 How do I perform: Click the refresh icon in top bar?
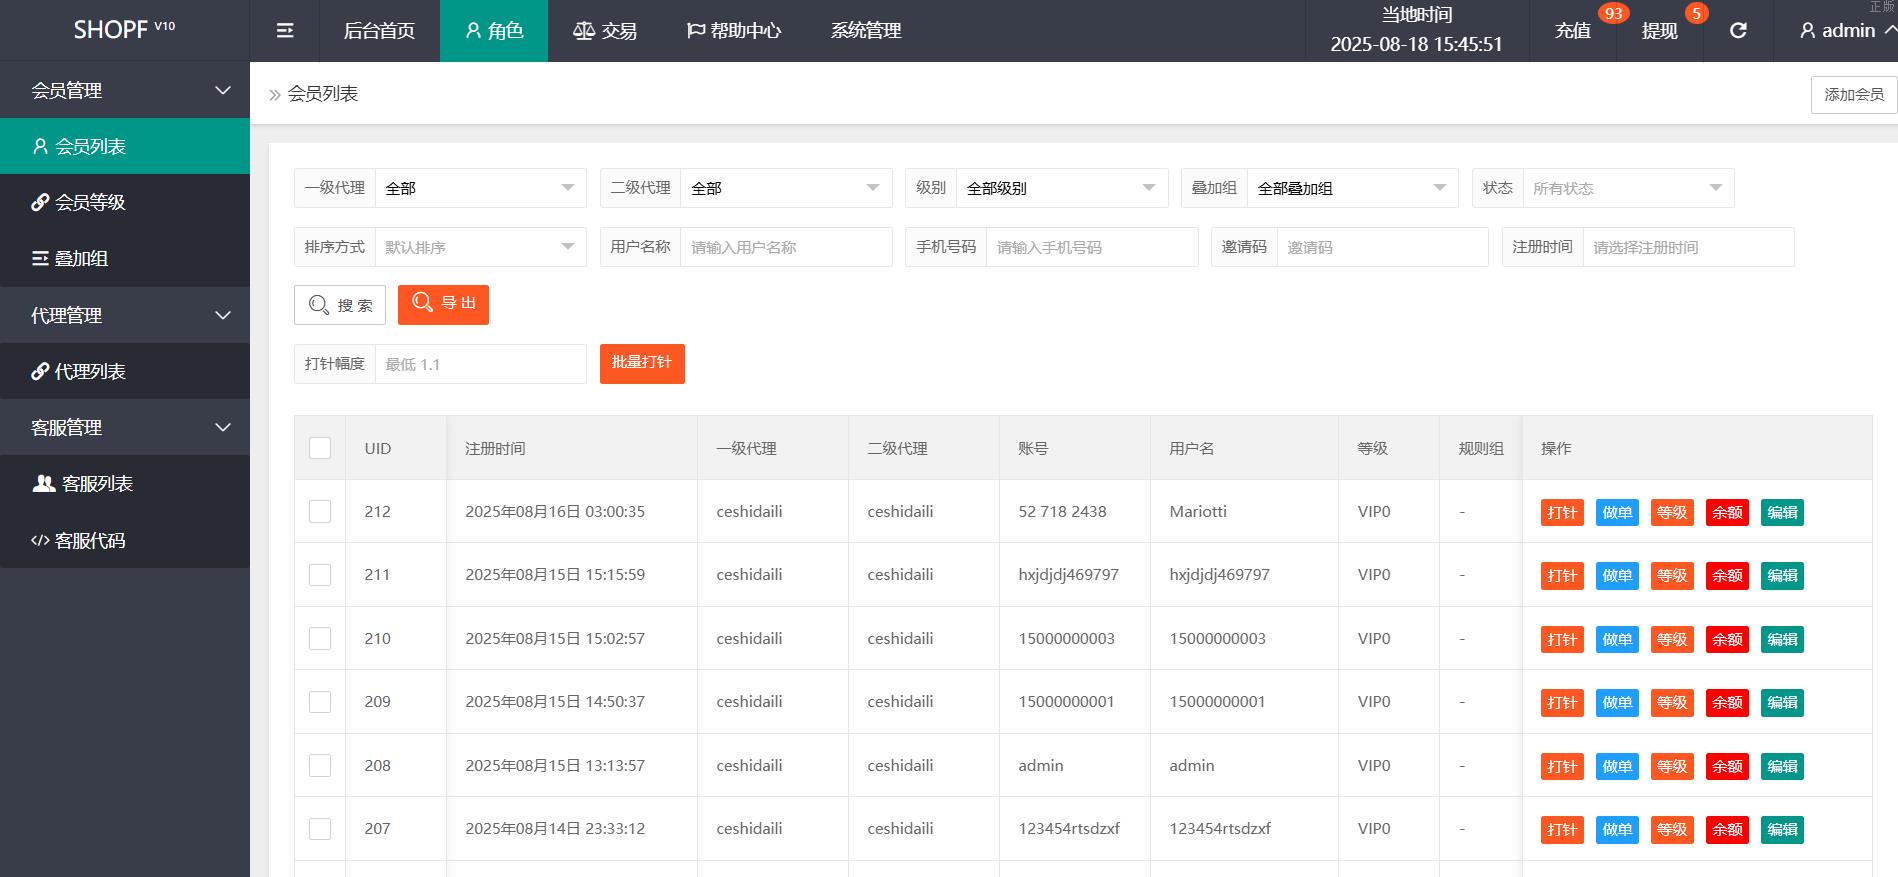click(1738, 31)
